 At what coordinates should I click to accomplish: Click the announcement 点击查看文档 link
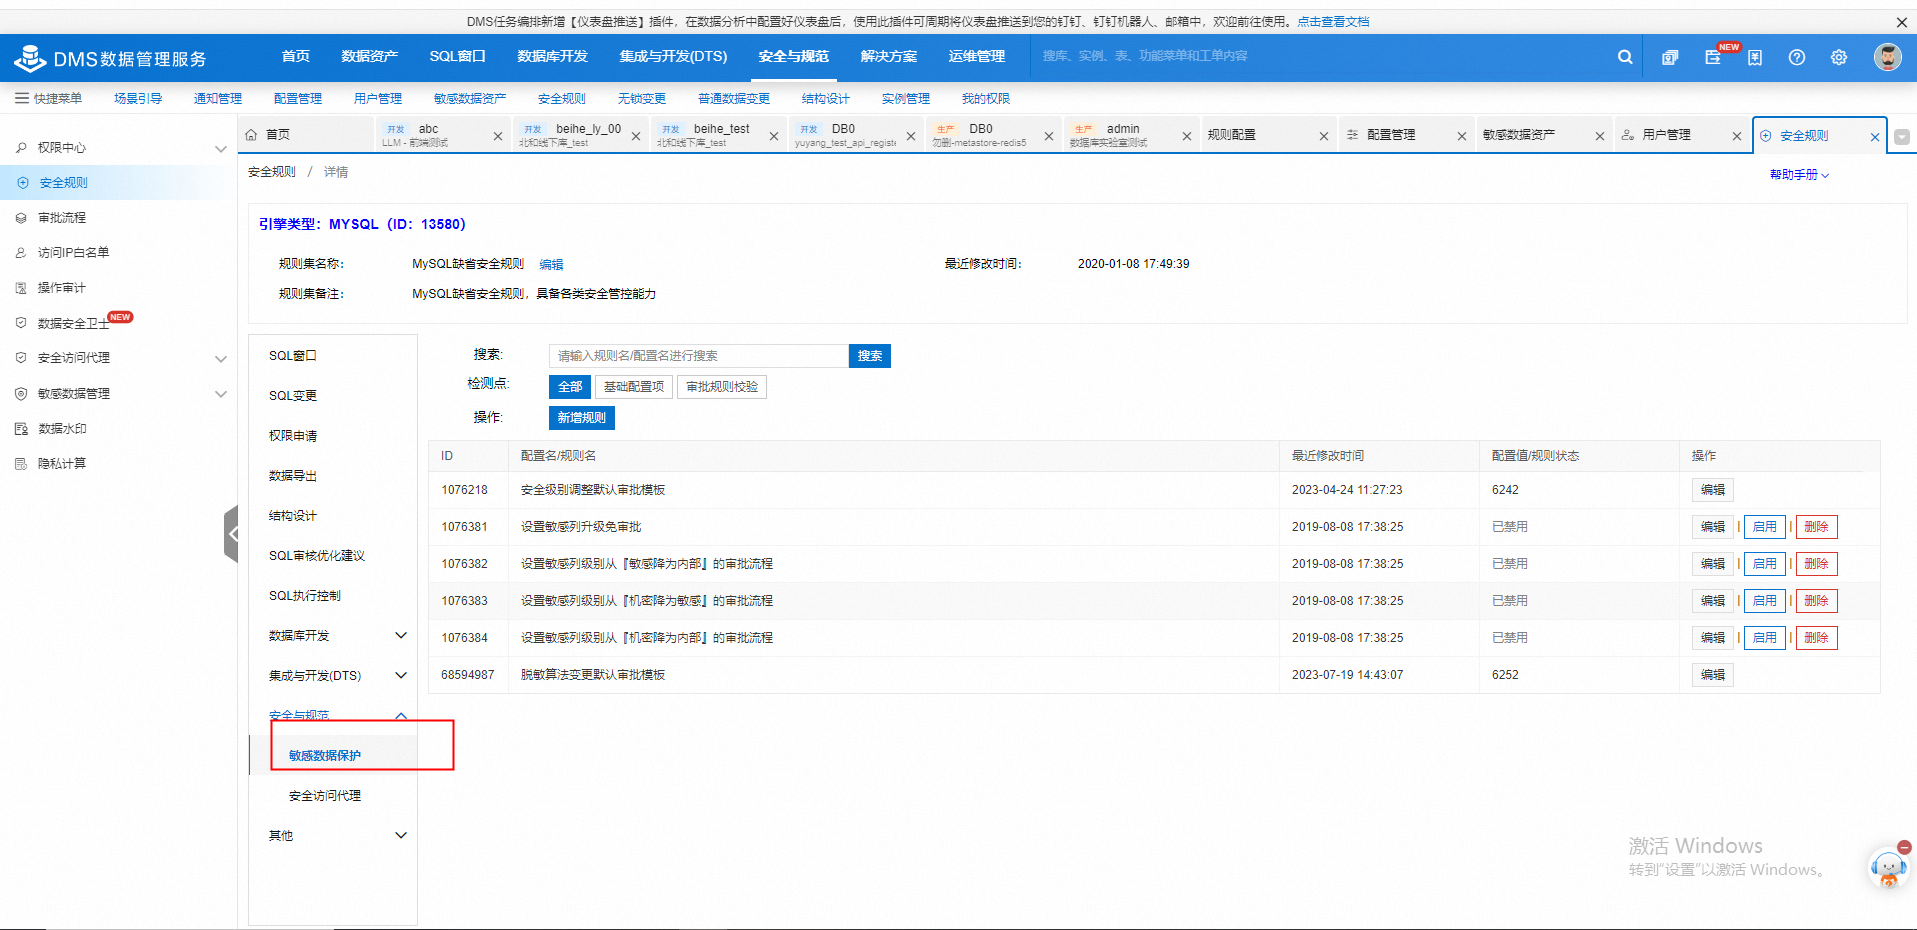point(1333,22)
